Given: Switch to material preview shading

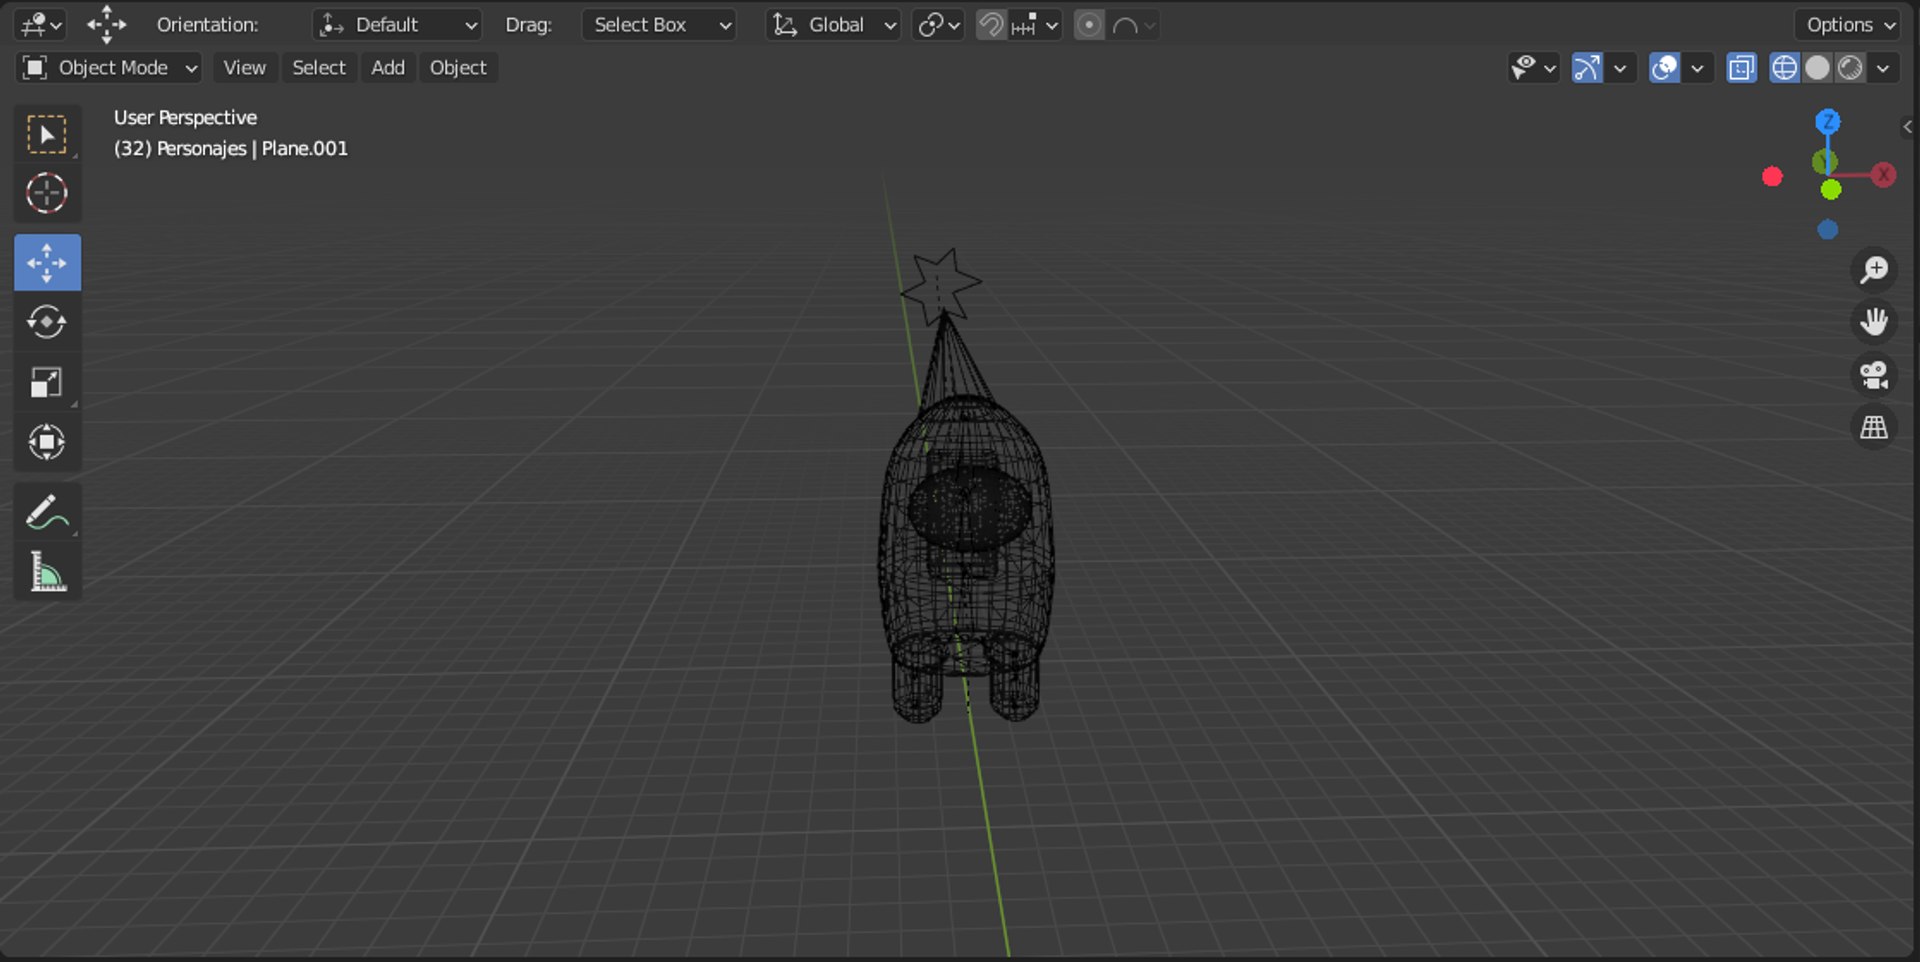Looking at the screenshot, I should coord(1851,68).
